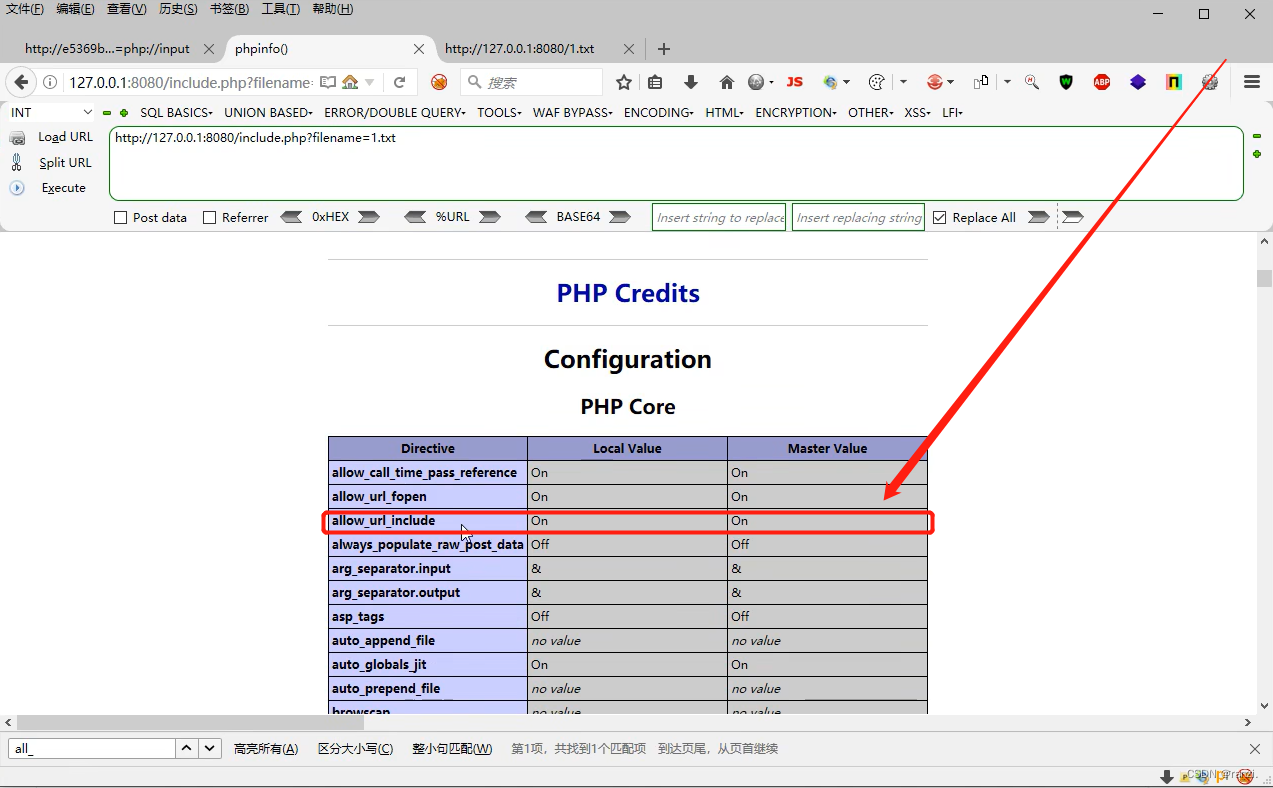Open the 书签(B) menu
This screenshot has width=1273, height=788.
229,9
